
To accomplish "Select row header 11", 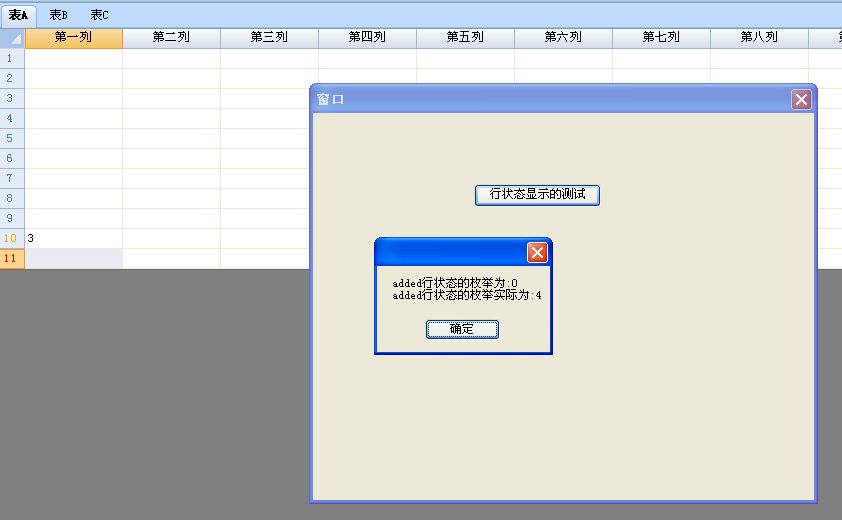I will coord(12,258).
